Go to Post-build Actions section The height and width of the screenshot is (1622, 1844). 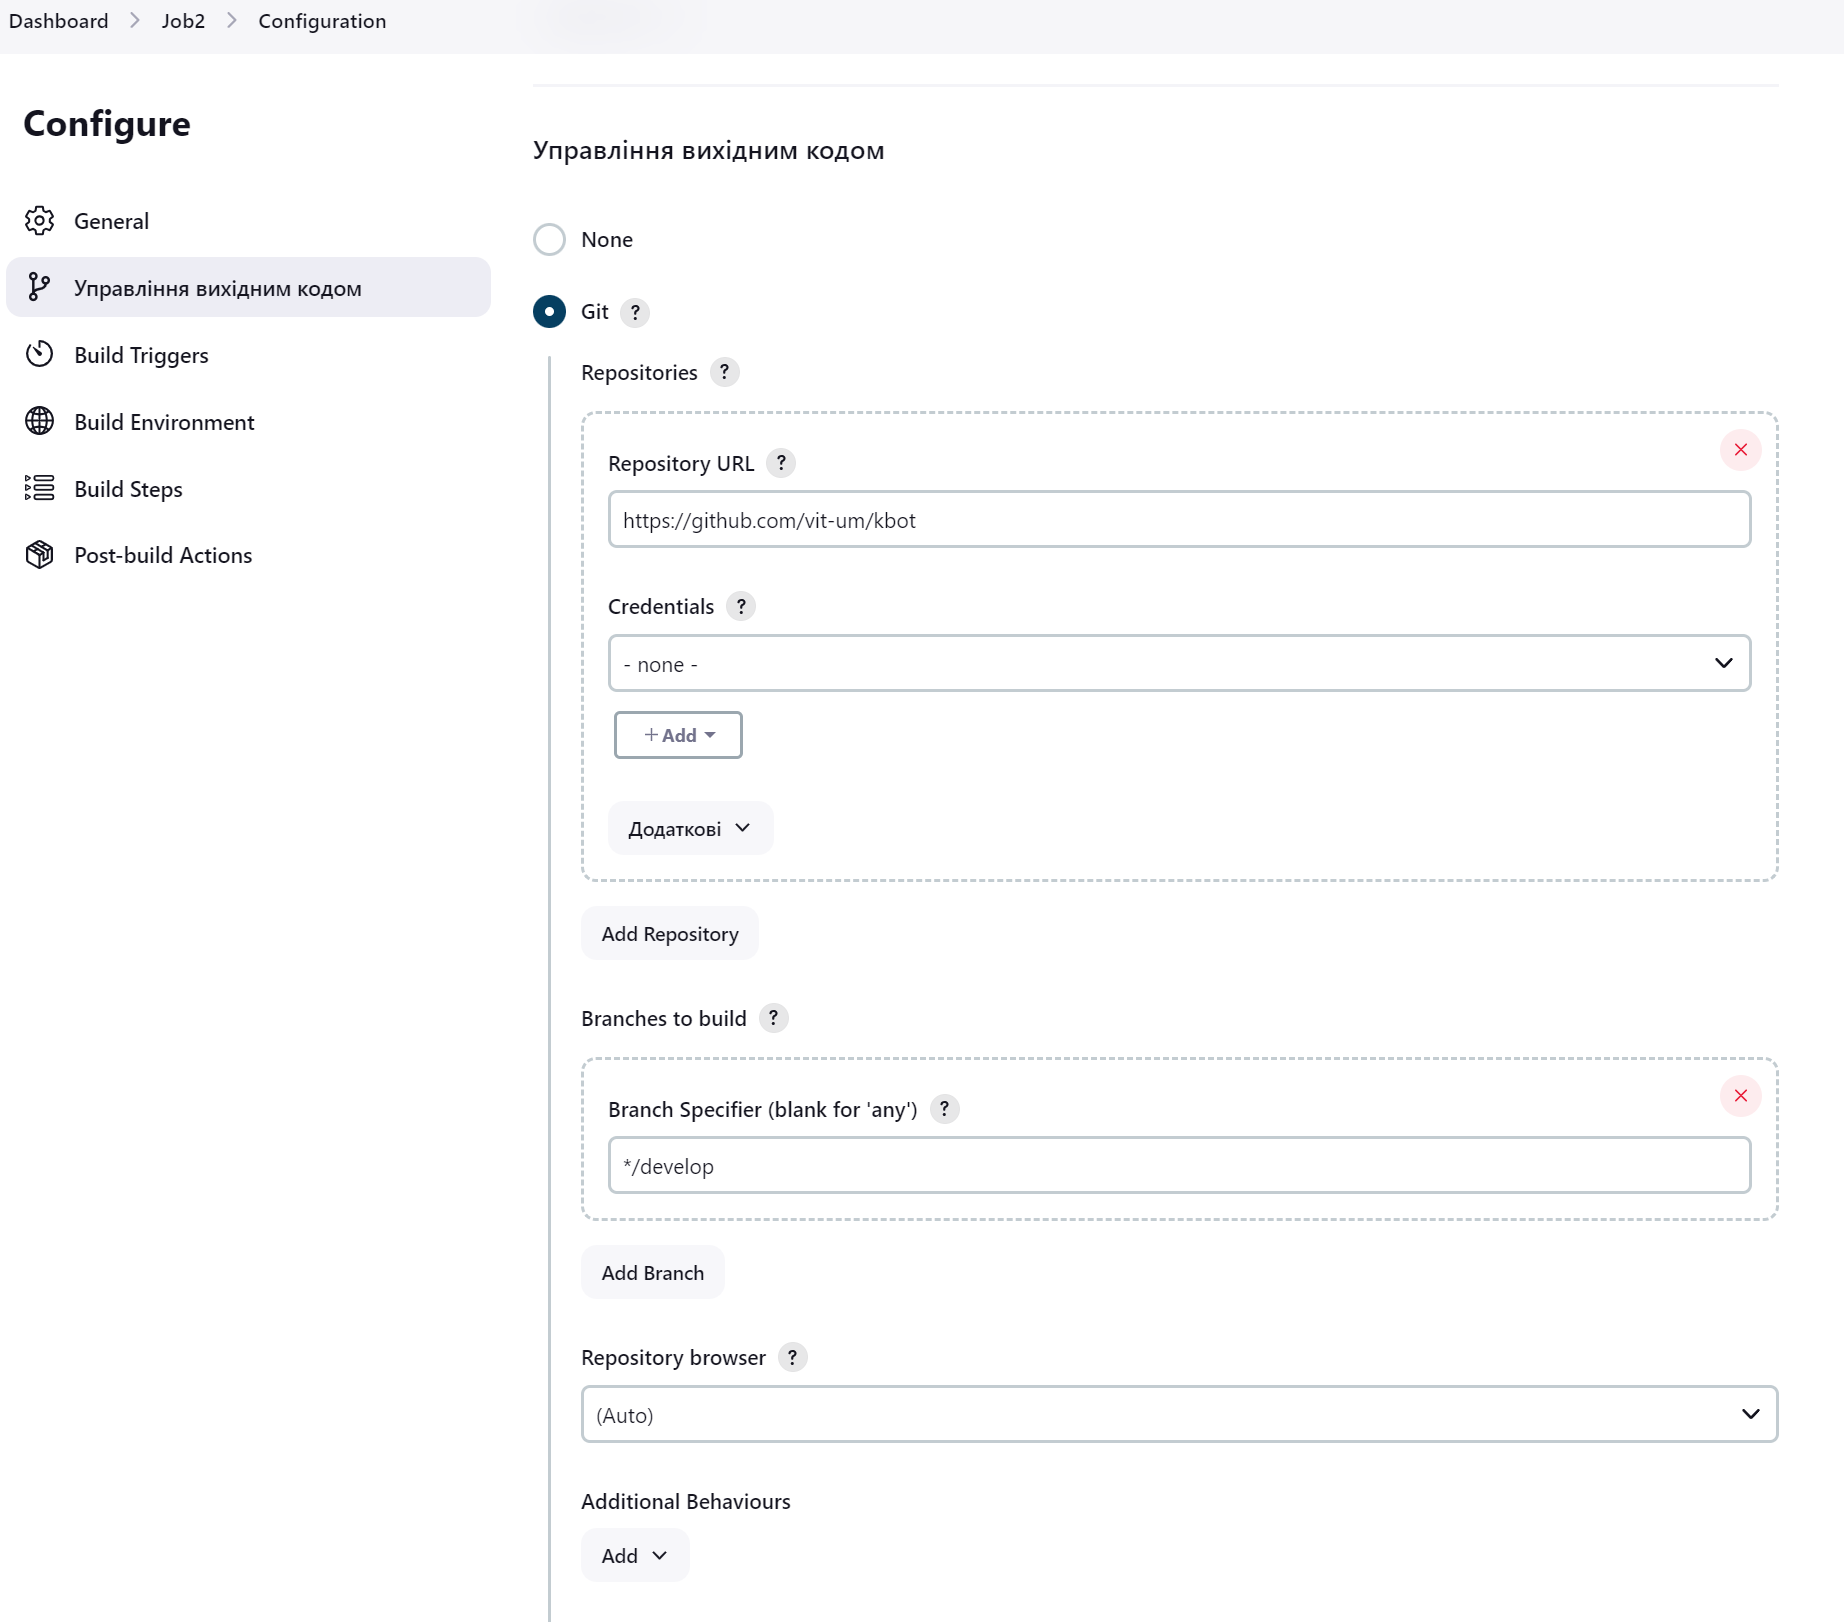click(x=248, y=555)
